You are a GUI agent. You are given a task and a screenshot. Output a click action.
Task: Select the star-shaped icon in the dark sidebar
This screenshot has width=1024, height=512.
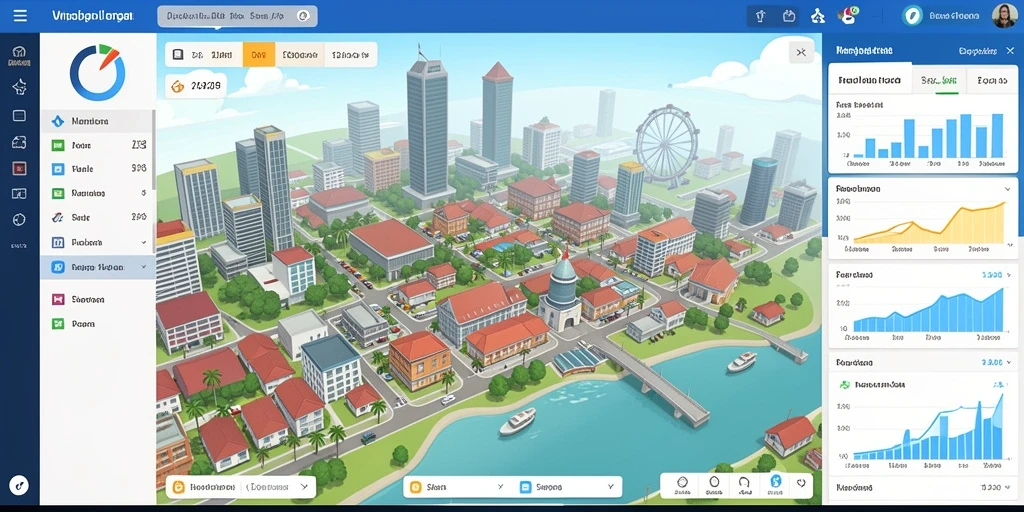point(19,86)
